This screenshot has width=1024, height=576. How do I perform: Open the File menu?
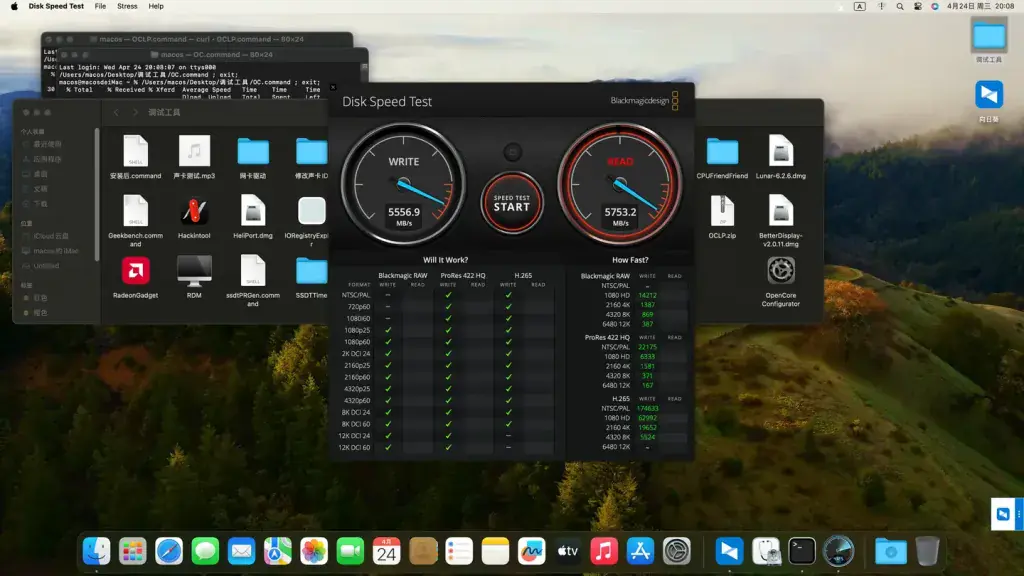[100, 7]
